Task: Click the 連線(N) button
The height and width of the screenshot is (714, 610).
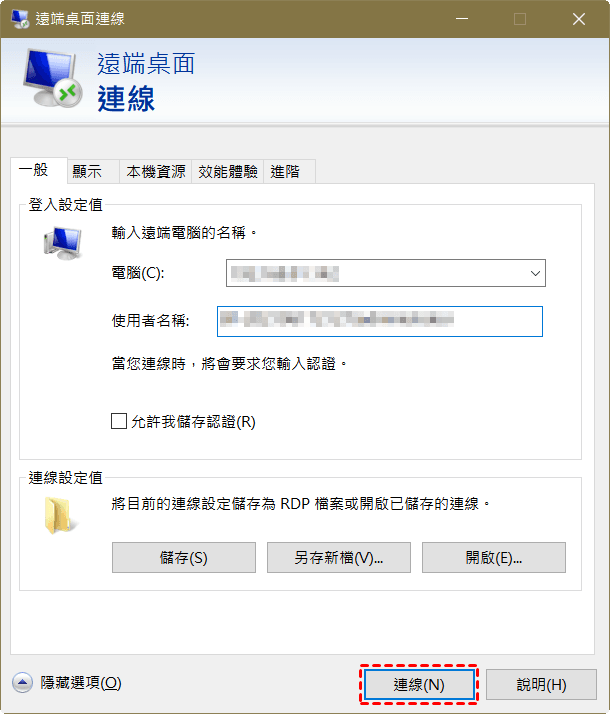Action: click(419, 684)
